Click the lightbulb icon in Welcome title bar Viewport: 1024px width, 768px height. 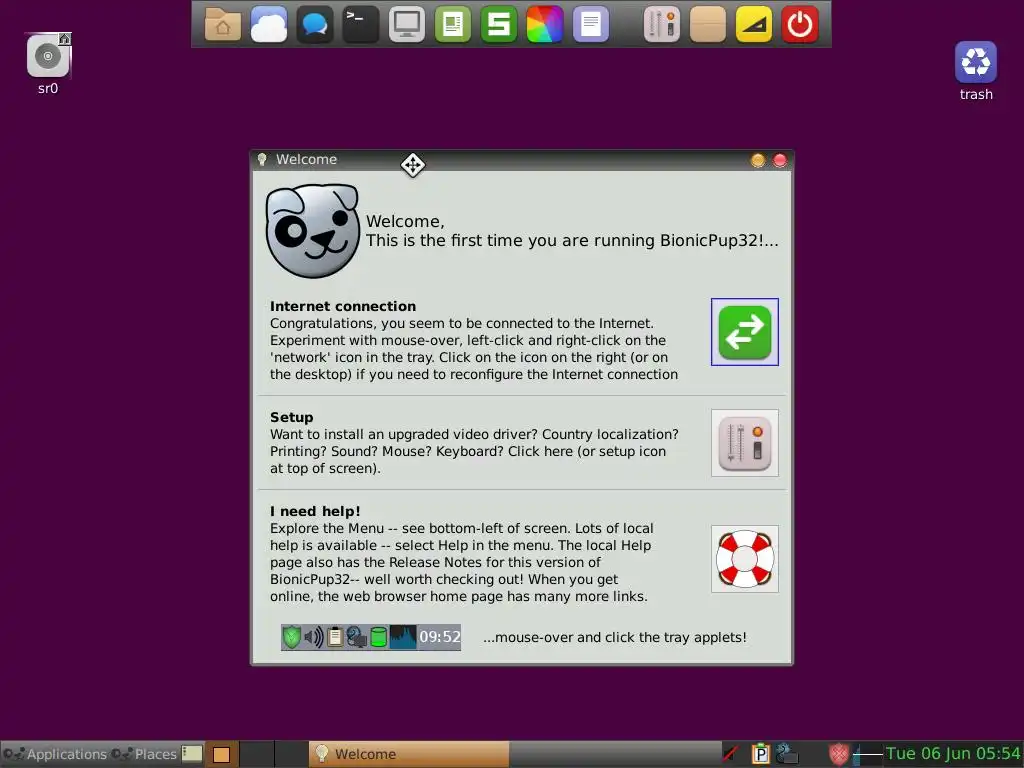tap(262, 159)
